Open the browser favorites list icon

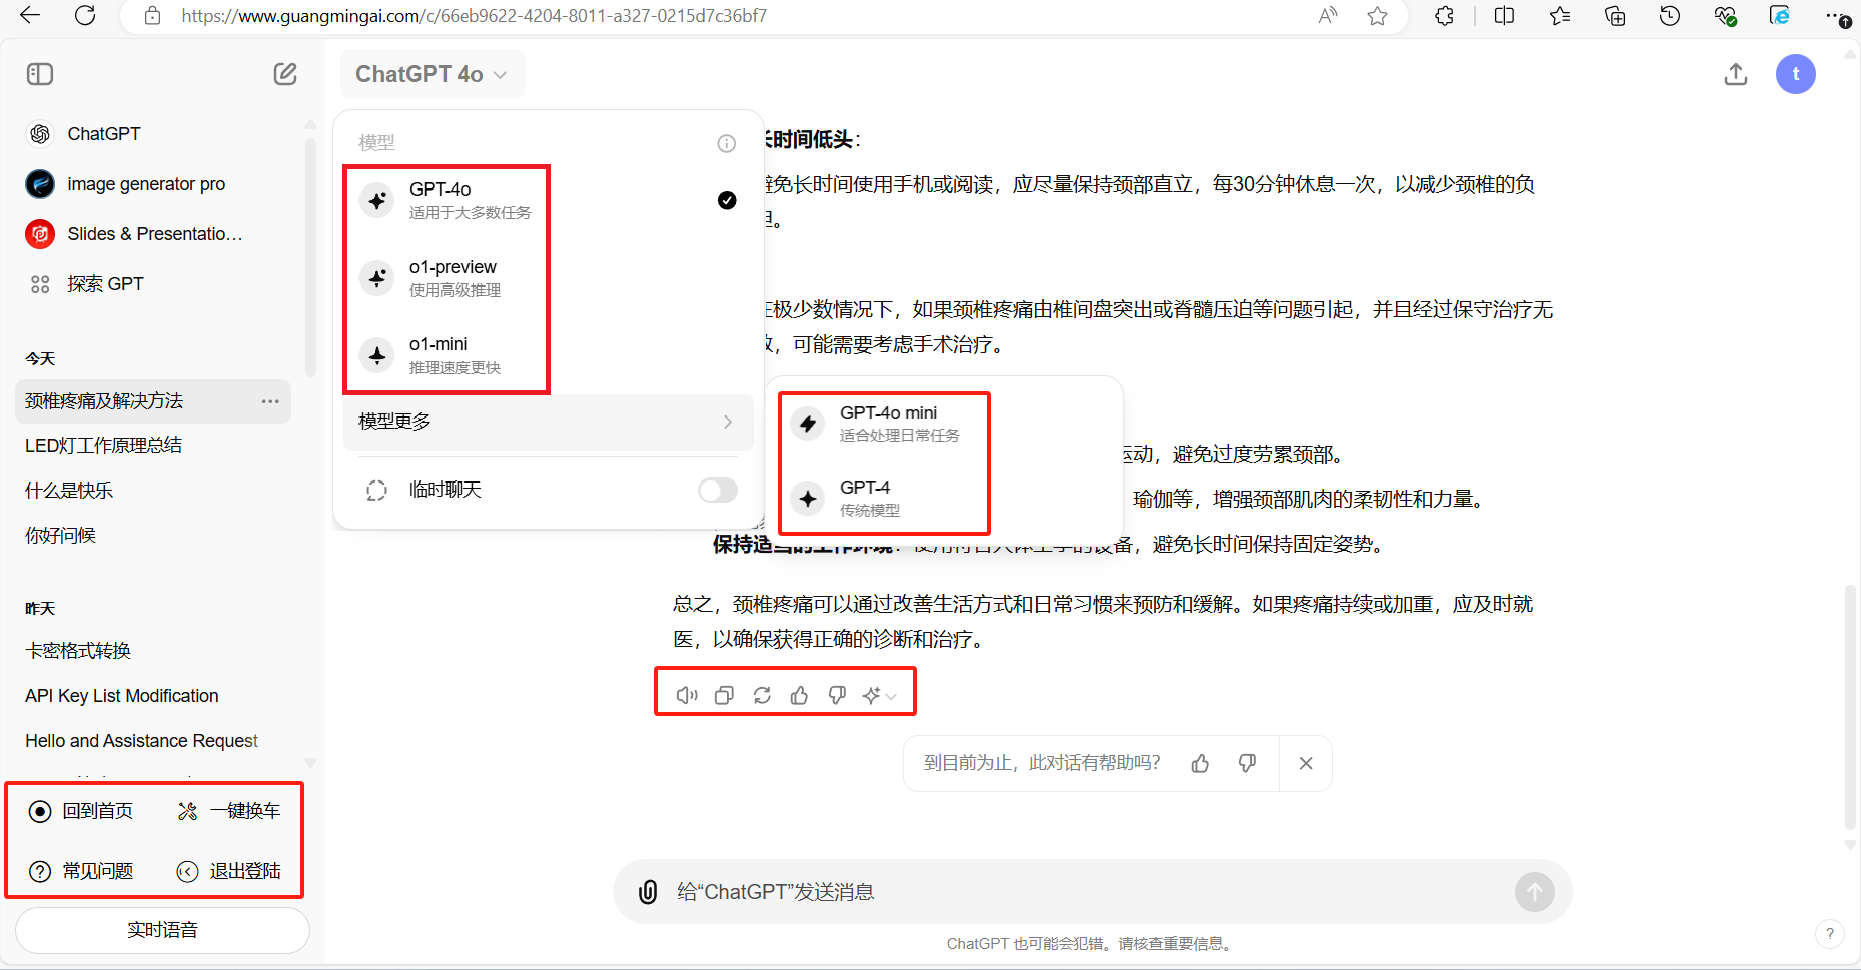[1560, 15]
